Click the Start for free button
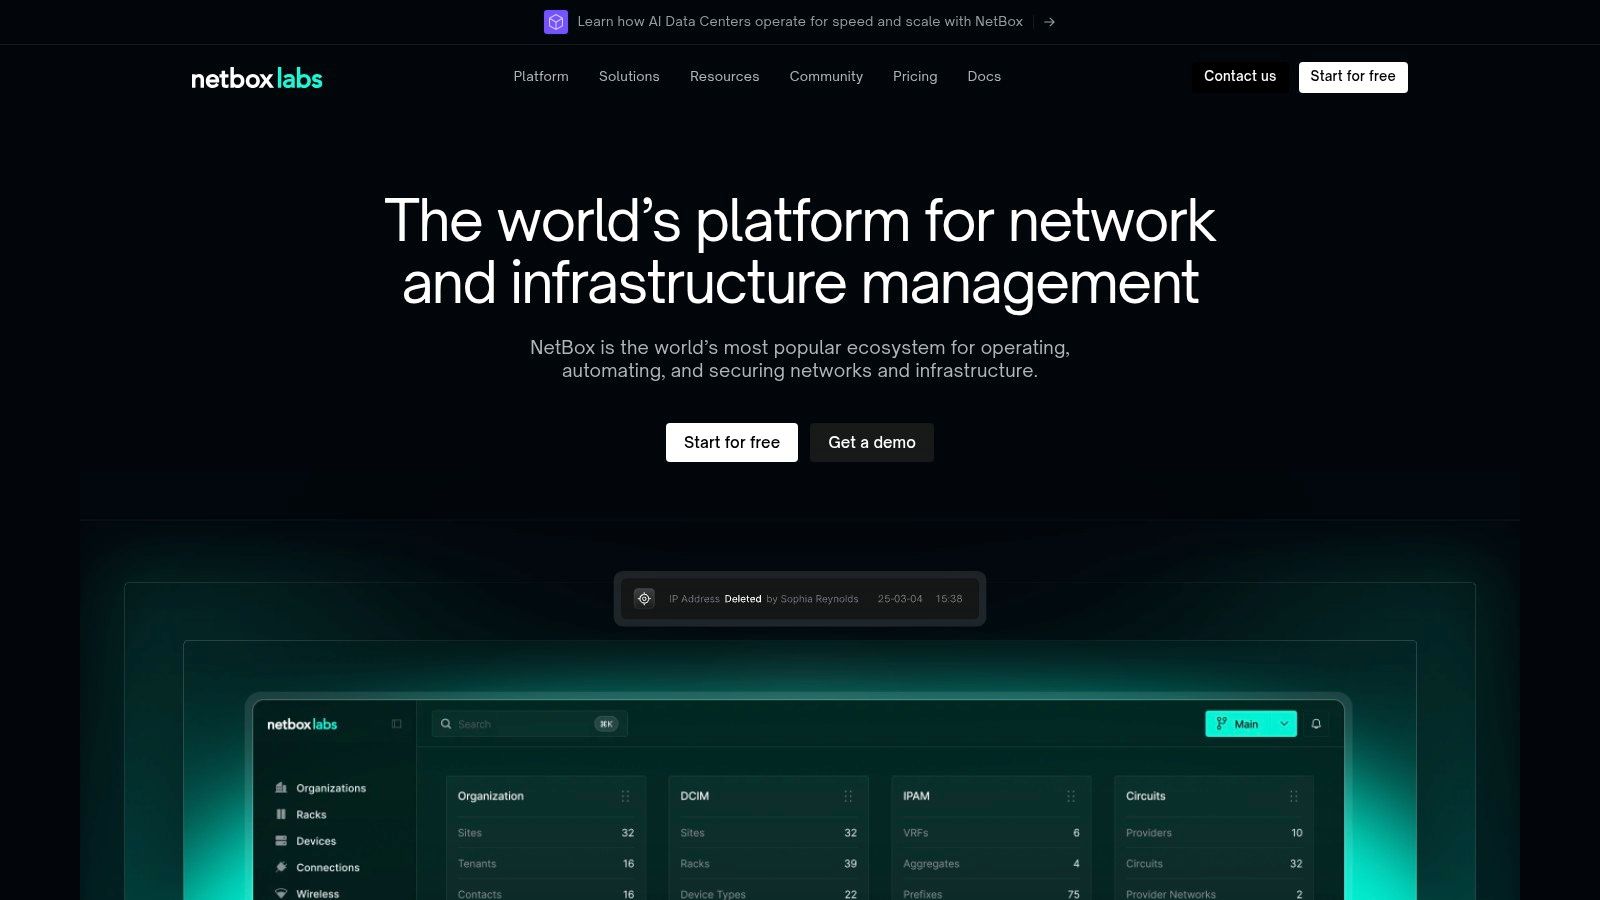The width and height of the screenshot is (1600, 900). (x=731, y=442)
